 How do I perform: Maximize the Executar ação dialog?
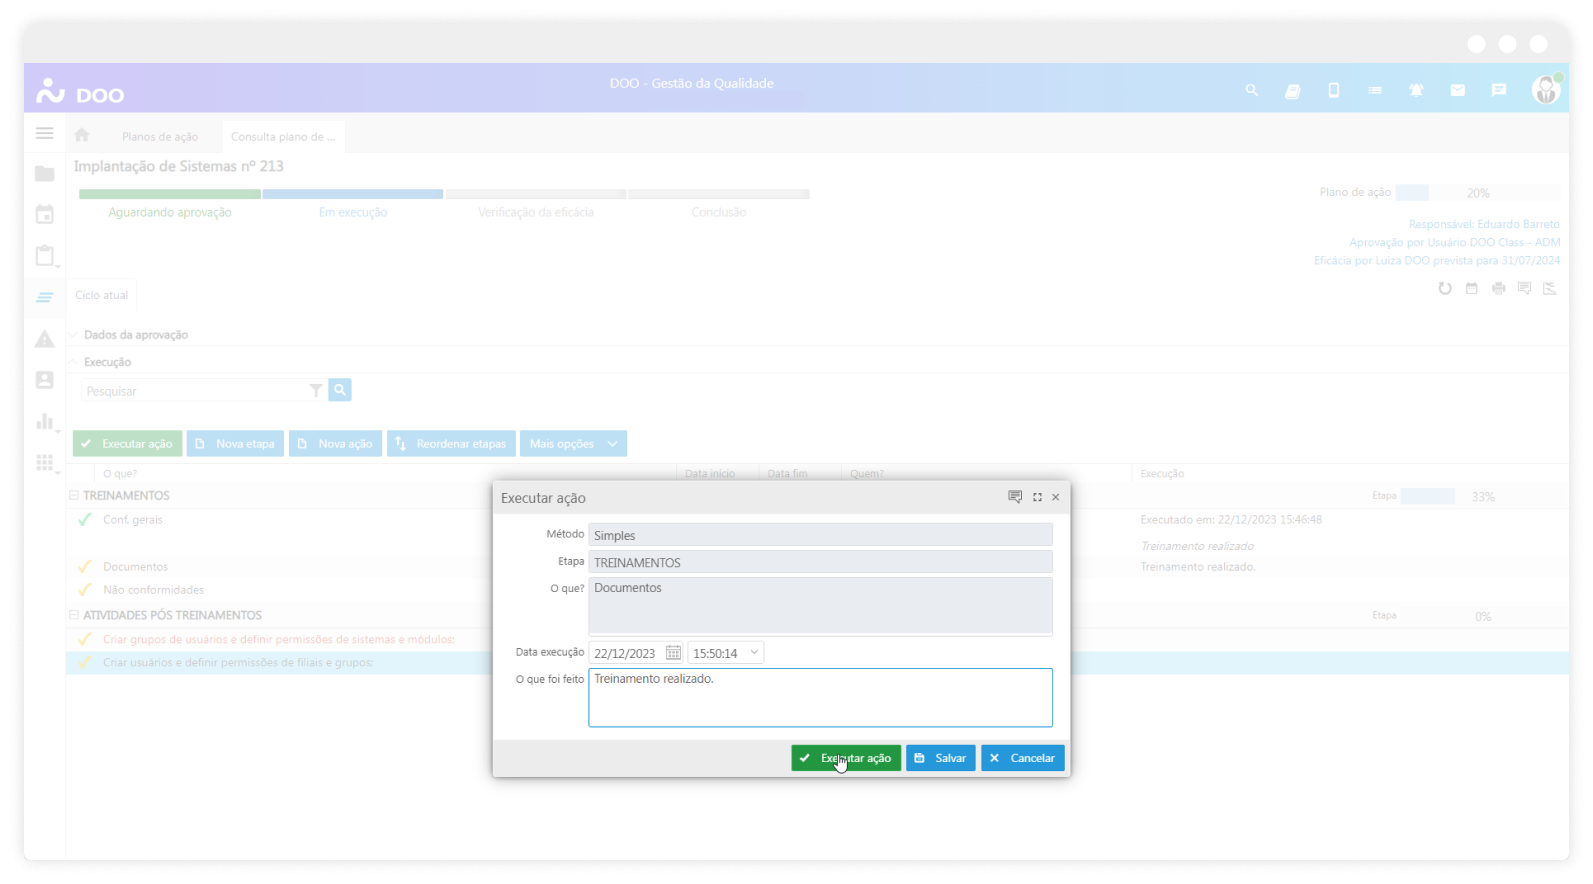tap(1037, 497)
